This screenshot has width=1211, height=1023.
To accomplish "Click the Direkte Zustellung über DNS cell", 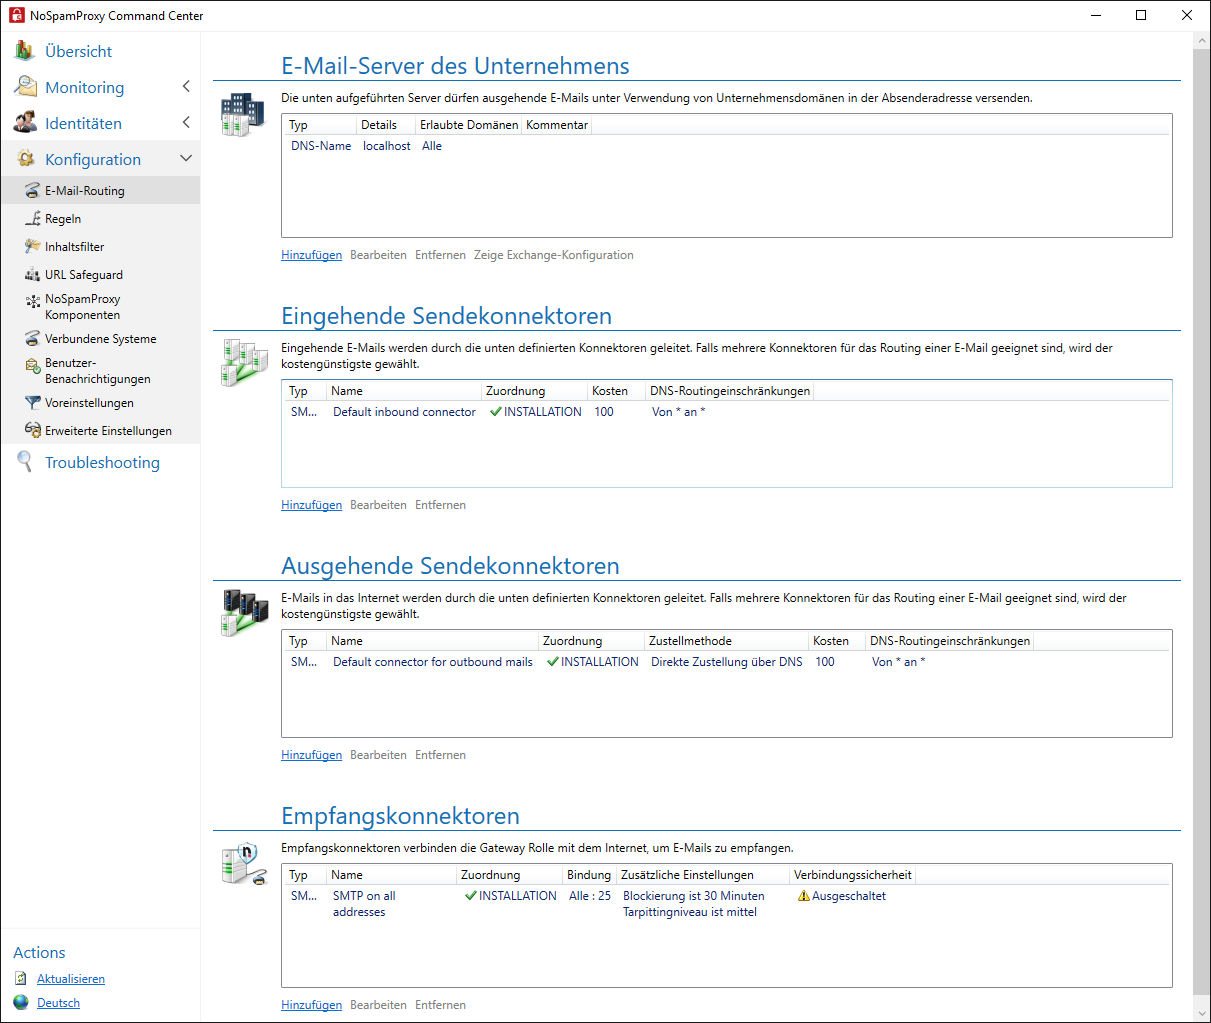I will tap(726, 662).
